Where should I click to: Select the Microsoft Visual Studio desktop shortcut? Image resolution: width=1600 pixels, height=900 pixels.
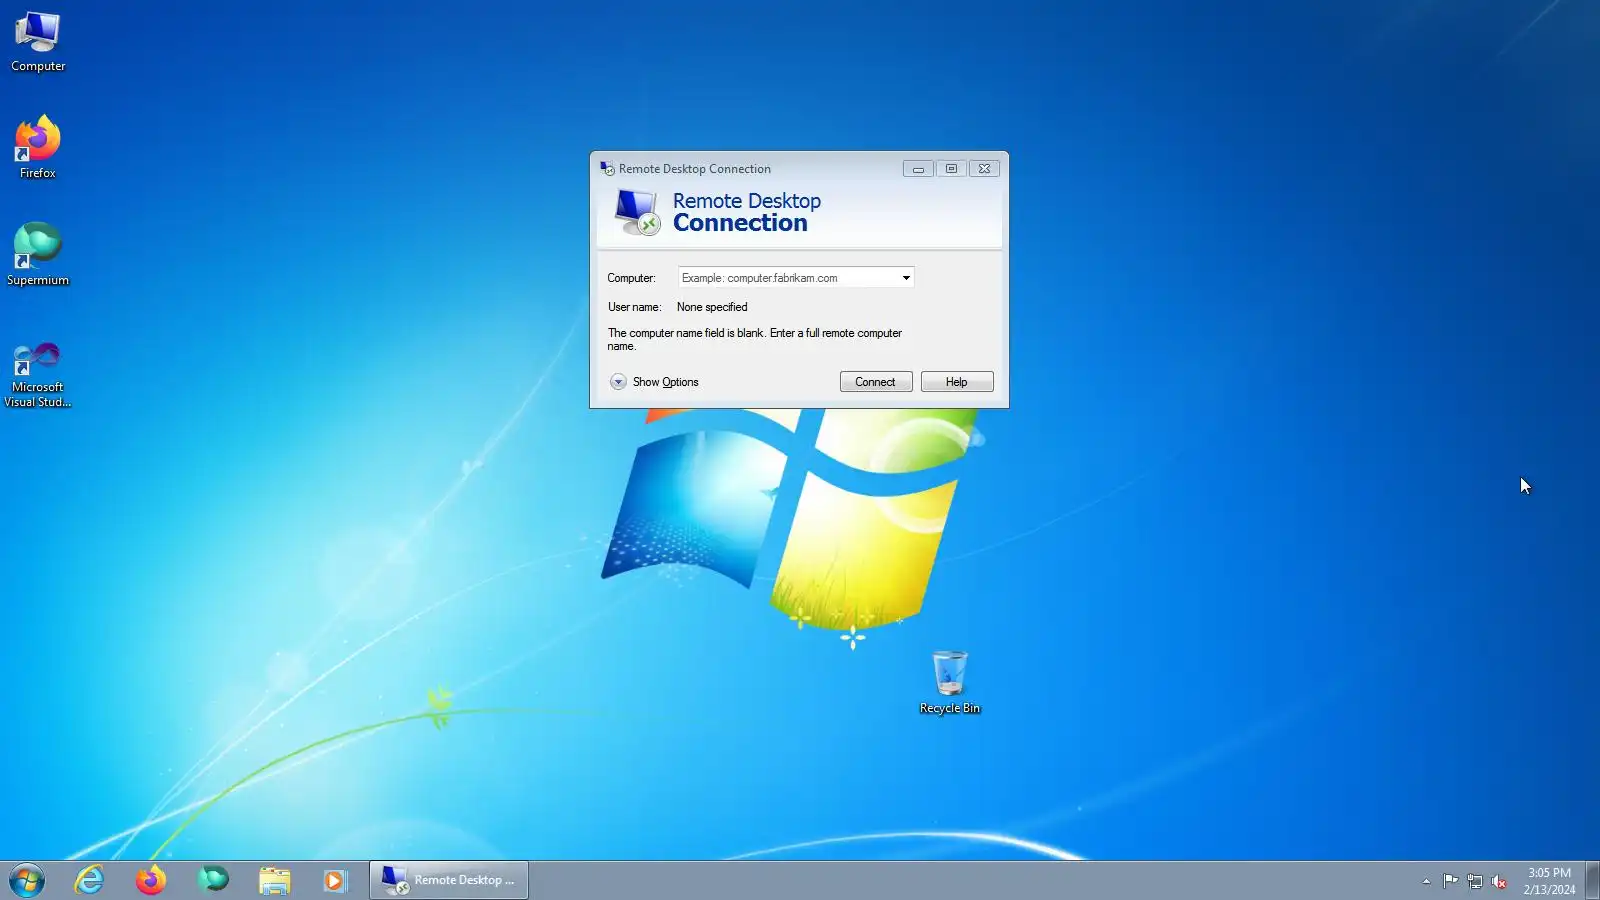click(x=38, y=375)
